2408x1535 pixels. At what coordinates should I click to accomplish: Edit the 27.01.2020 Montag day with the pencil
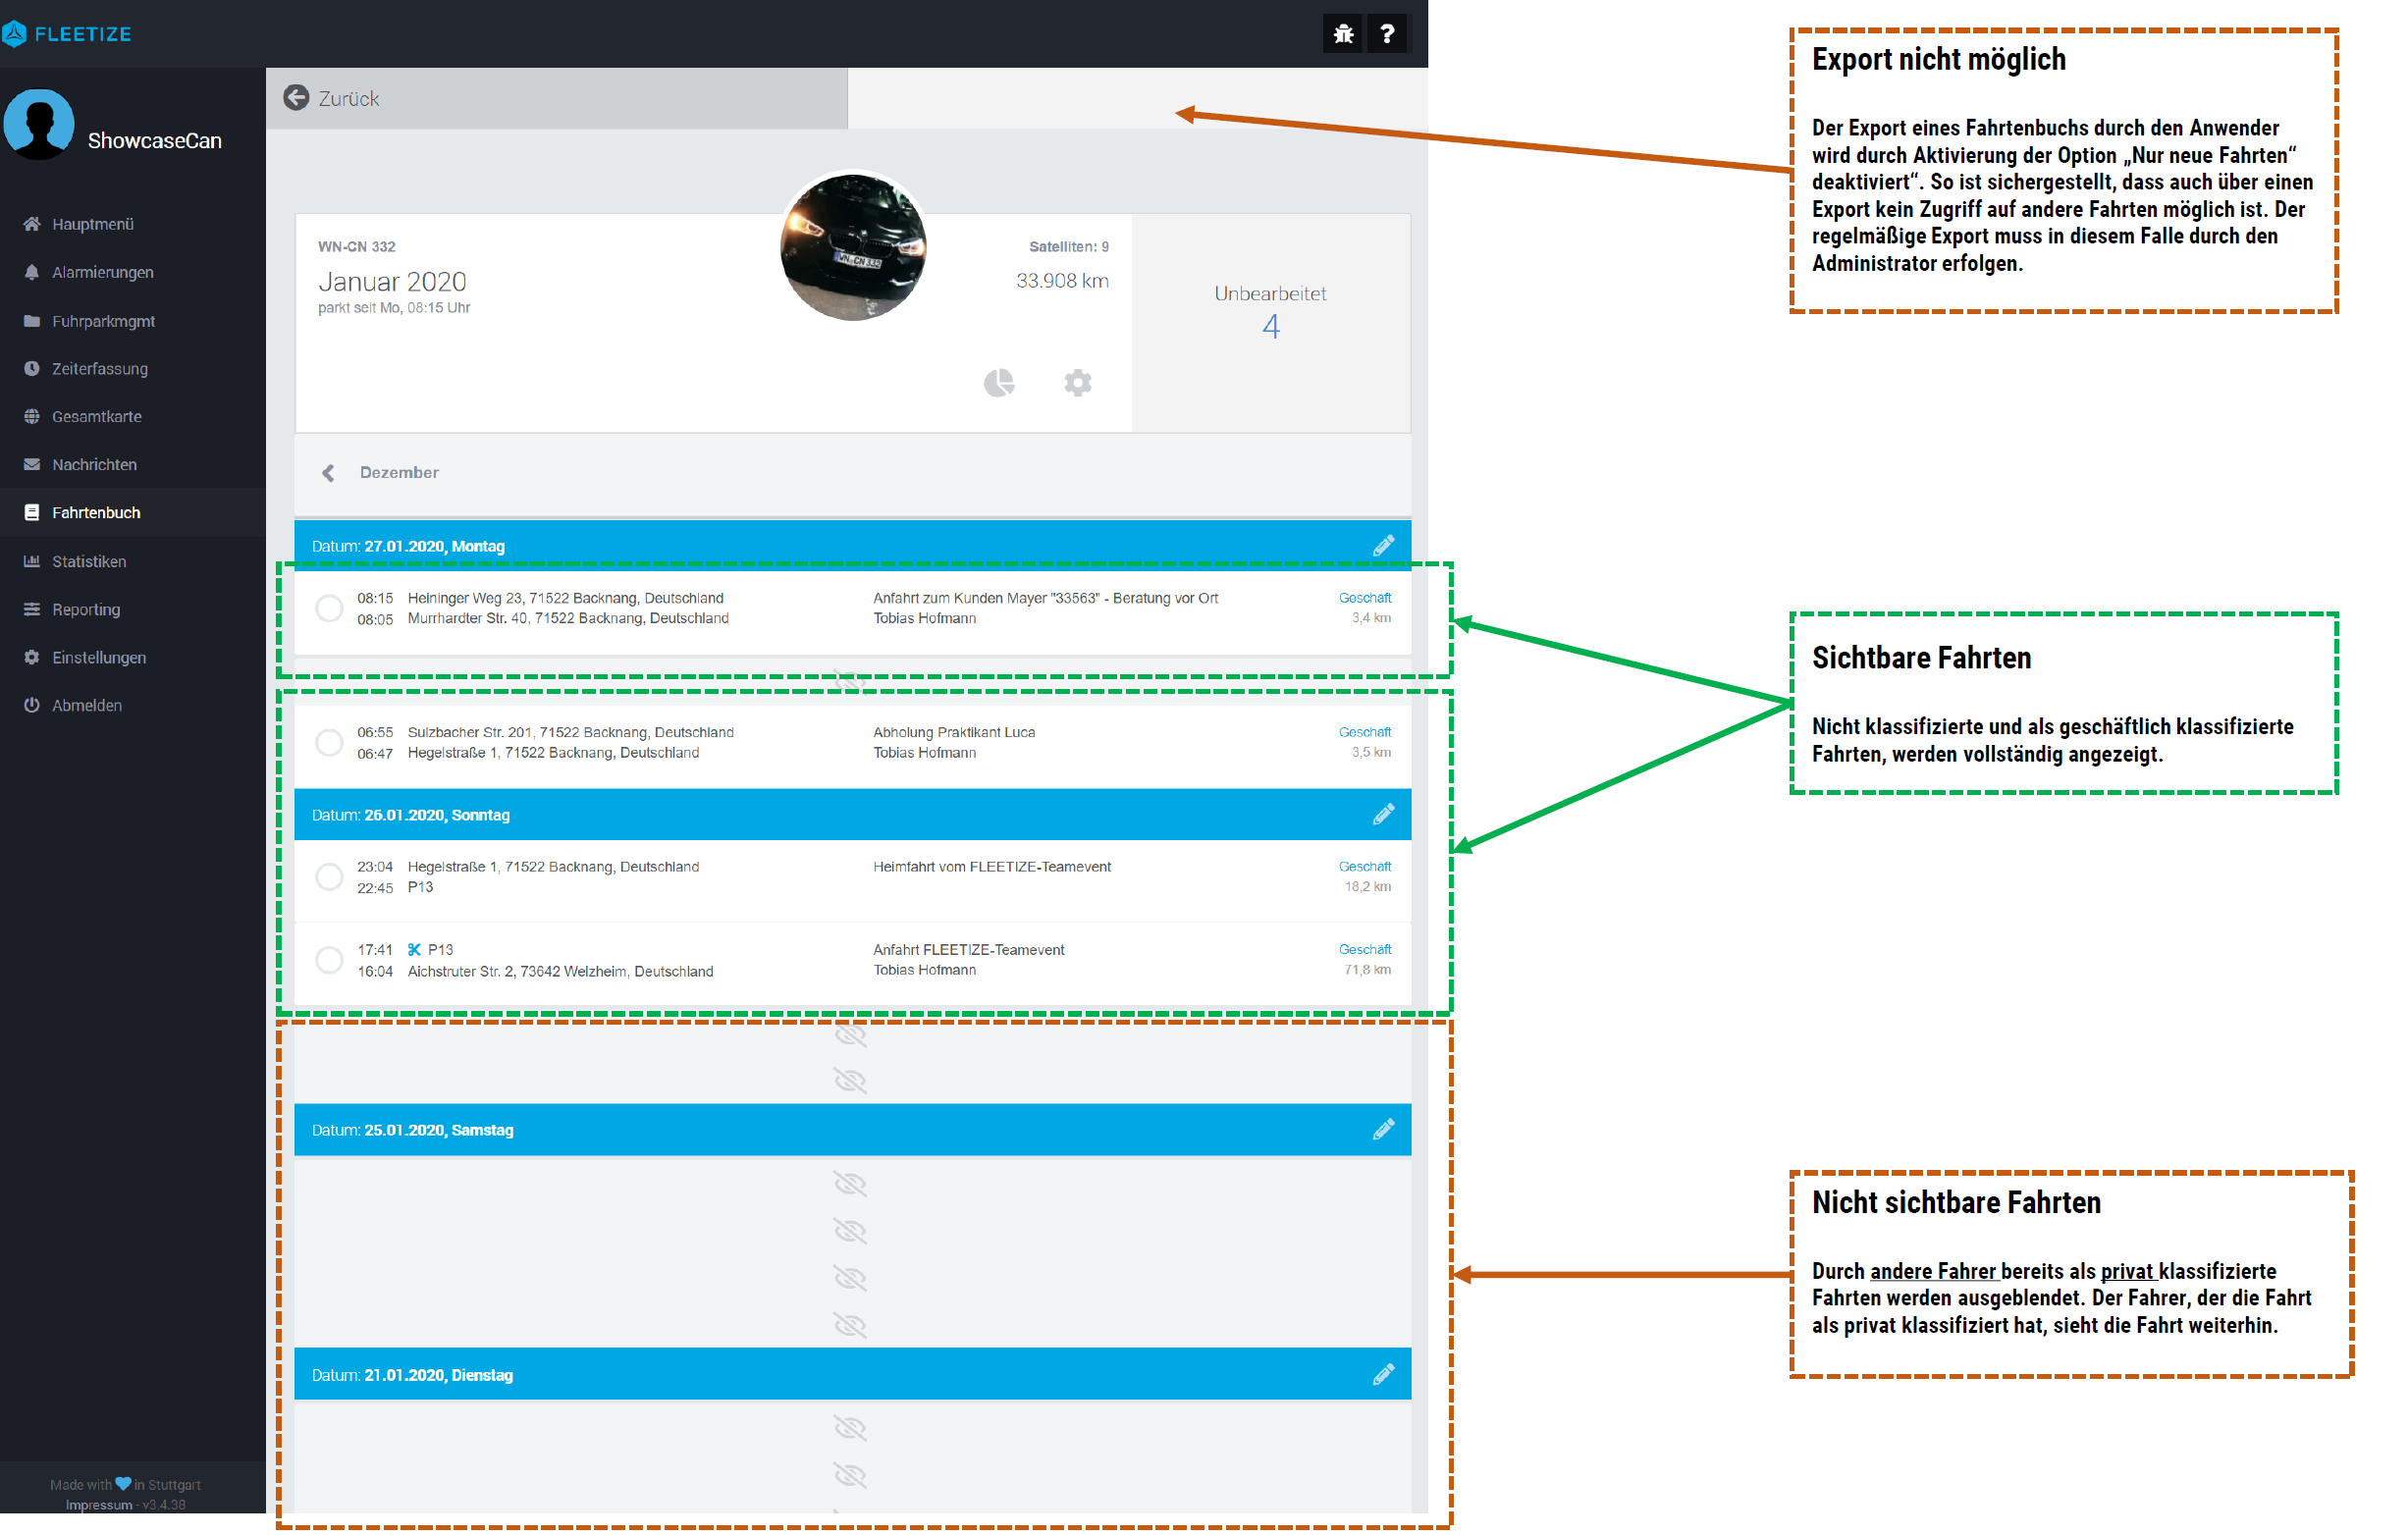tap(1384, 546)
